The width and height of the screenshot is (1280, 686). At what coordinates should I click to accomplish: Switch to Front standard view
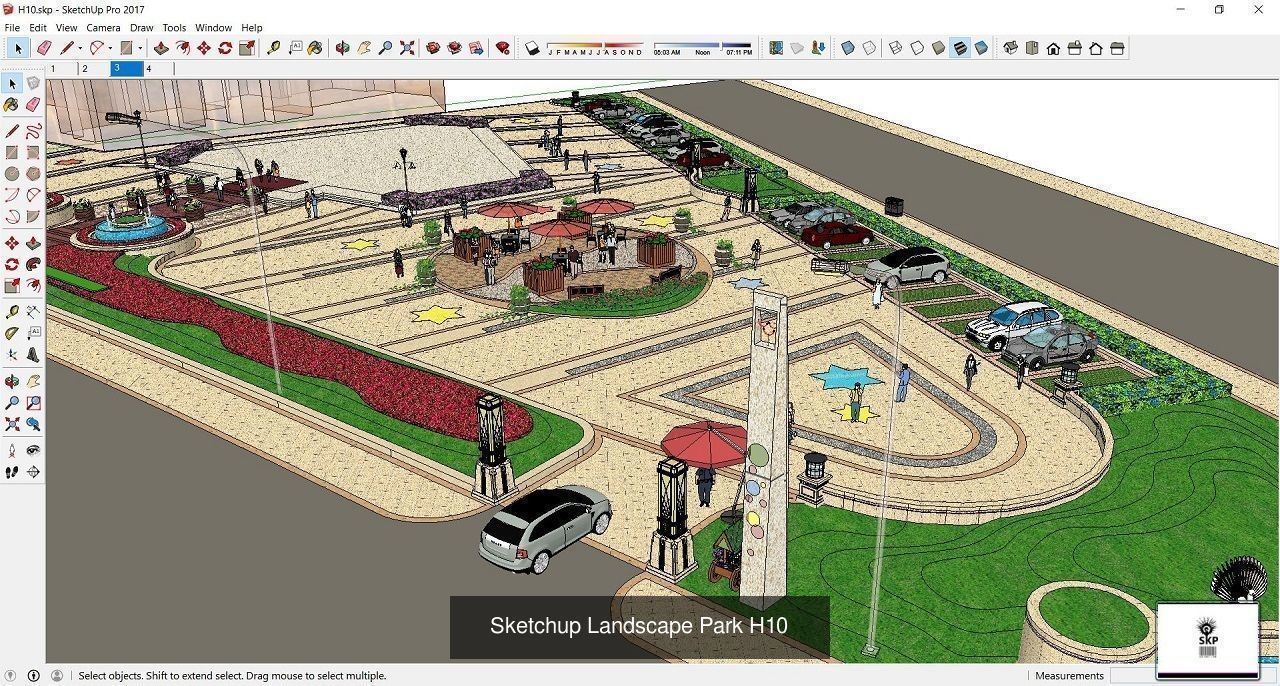point(1053,48)
